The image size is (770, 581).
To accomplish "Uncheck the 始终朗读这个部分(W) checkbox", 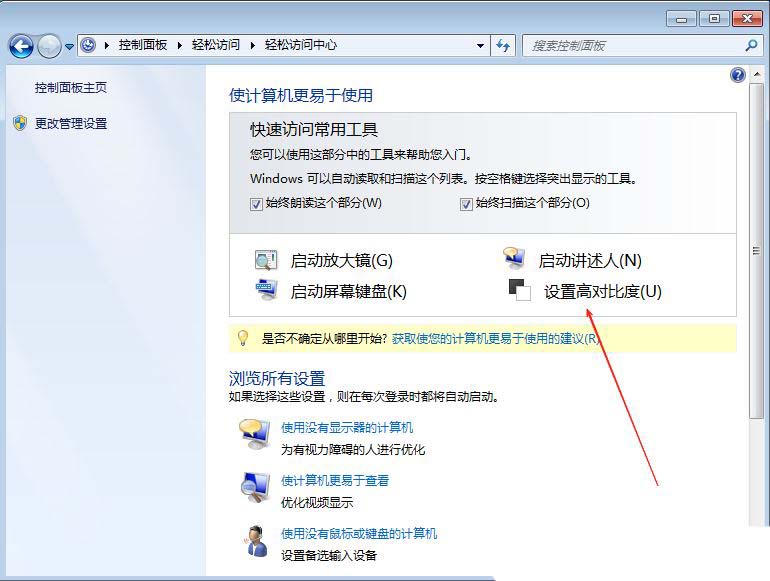I will coord(257,204).
